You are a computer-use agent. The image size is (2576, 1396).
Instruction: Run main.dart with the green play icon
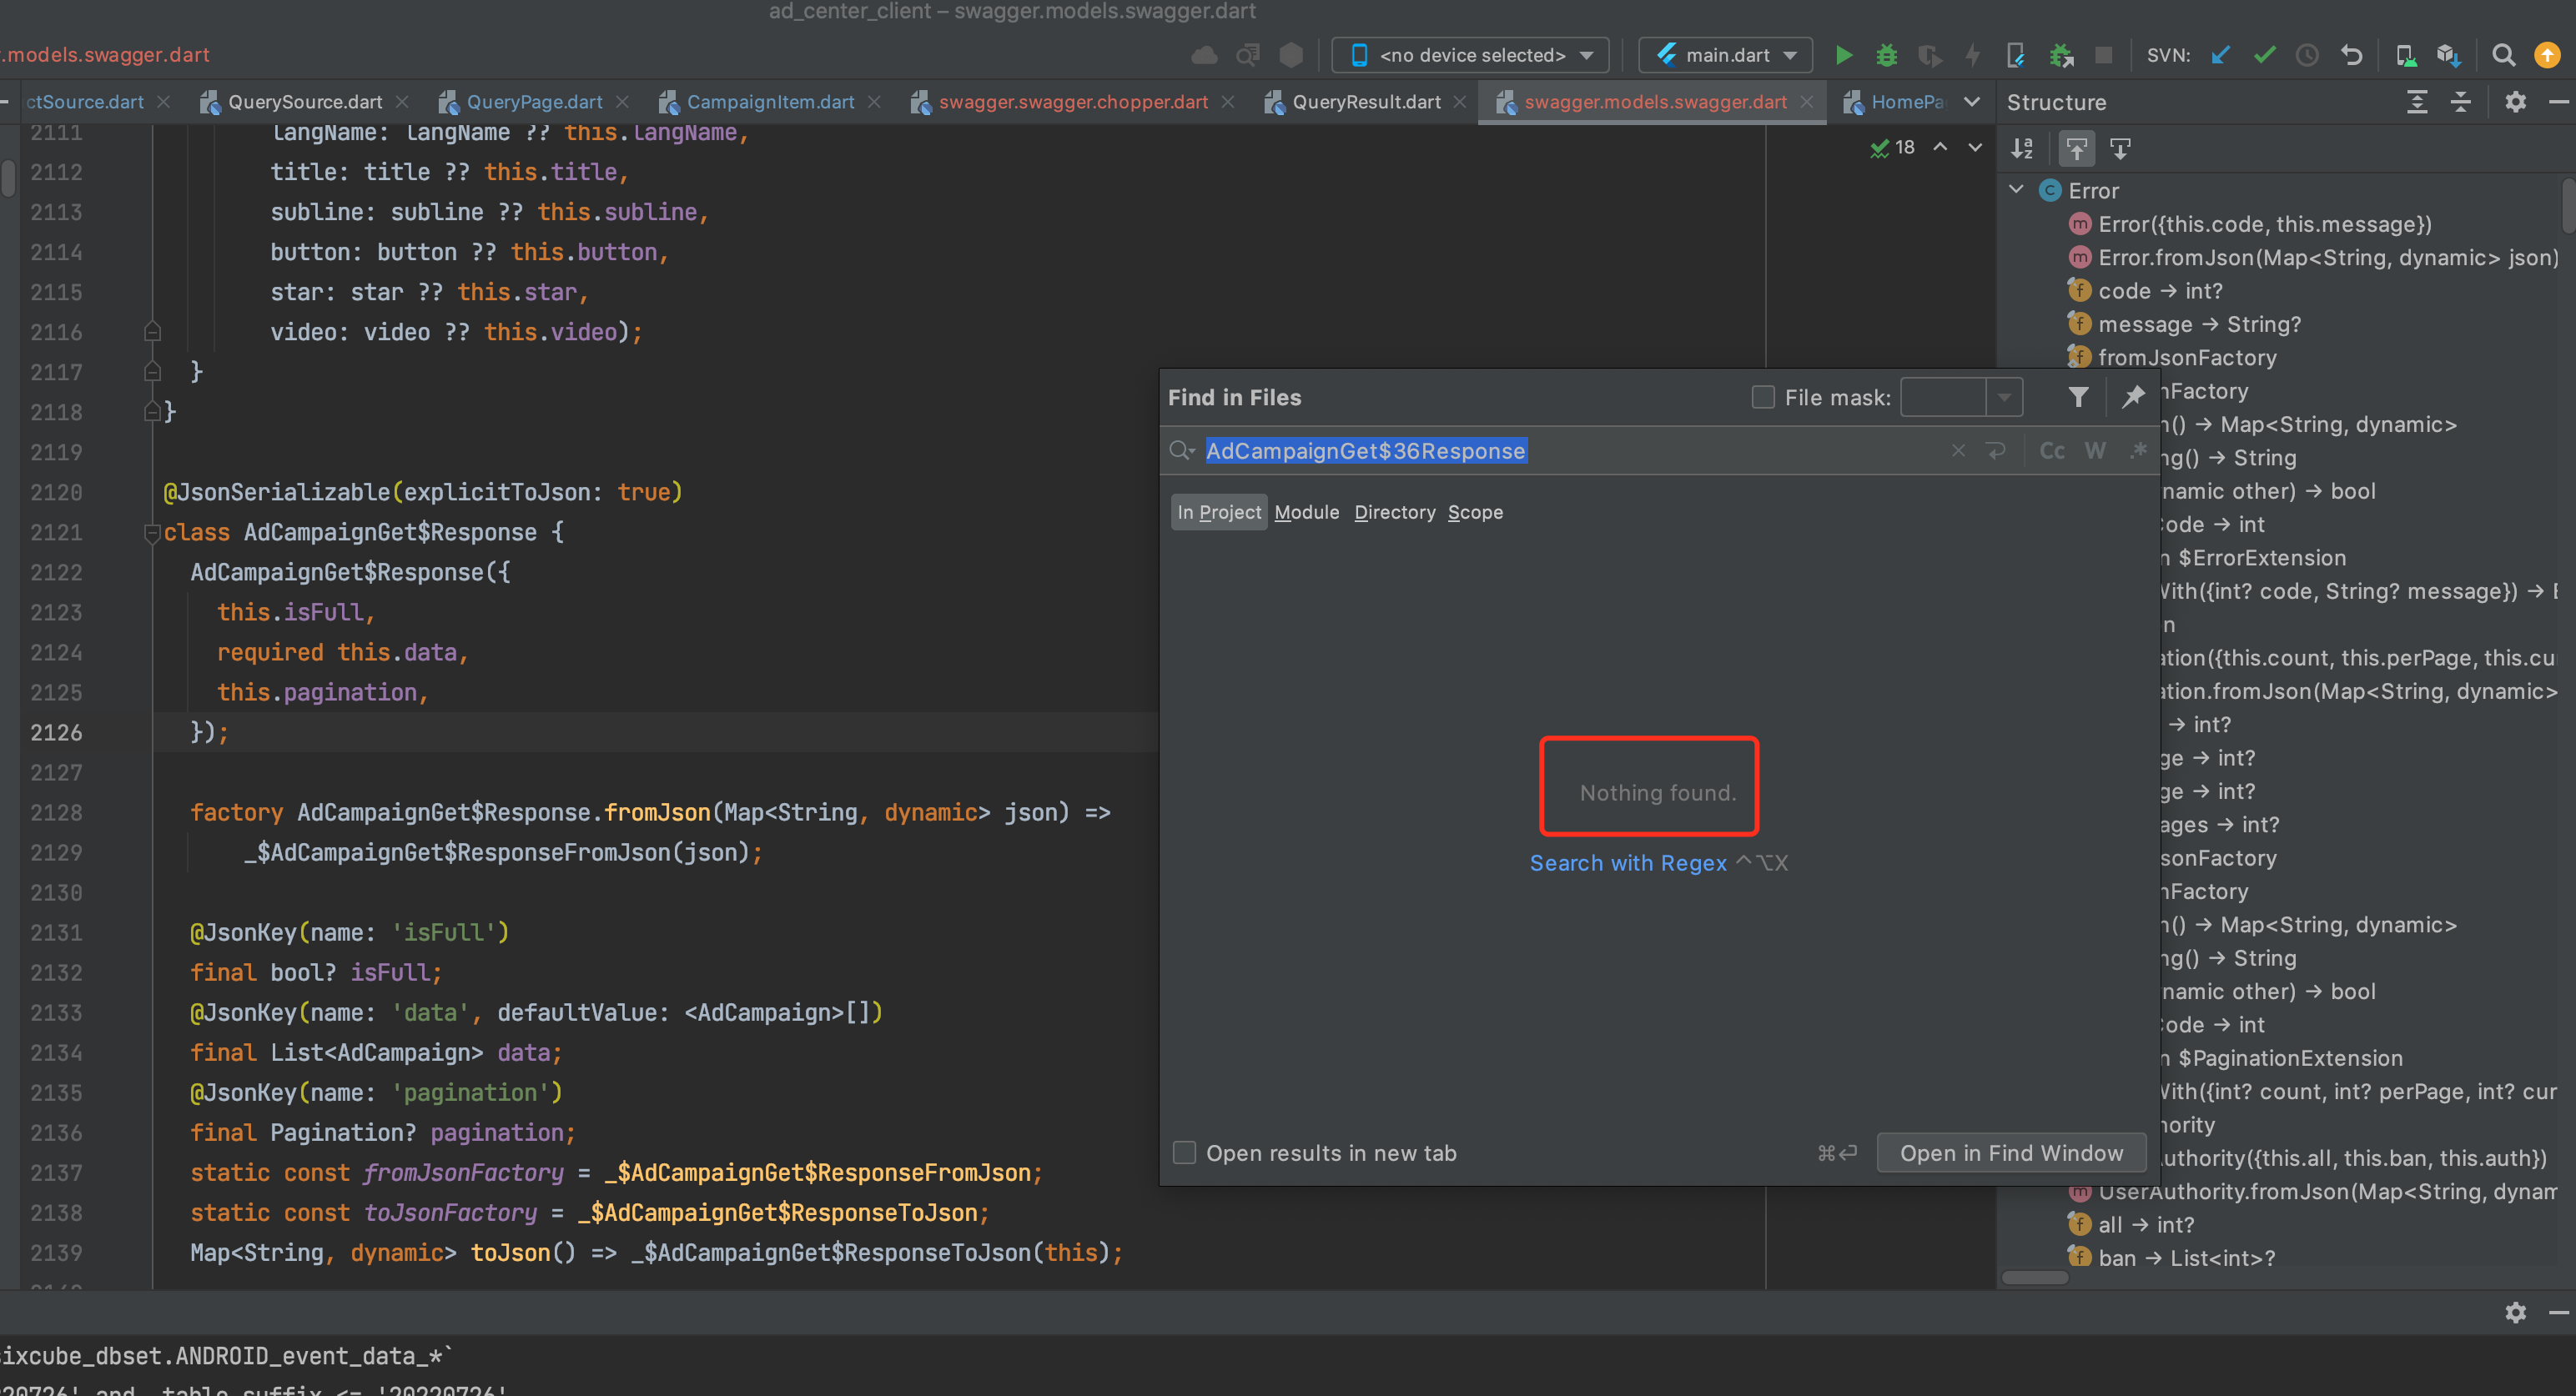[1843, 55]
